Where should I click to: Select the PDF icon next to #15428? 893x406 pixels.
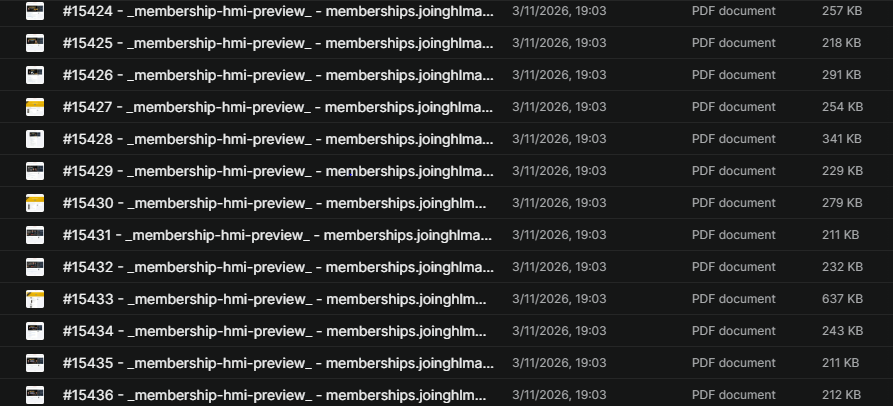click(35, 139)
